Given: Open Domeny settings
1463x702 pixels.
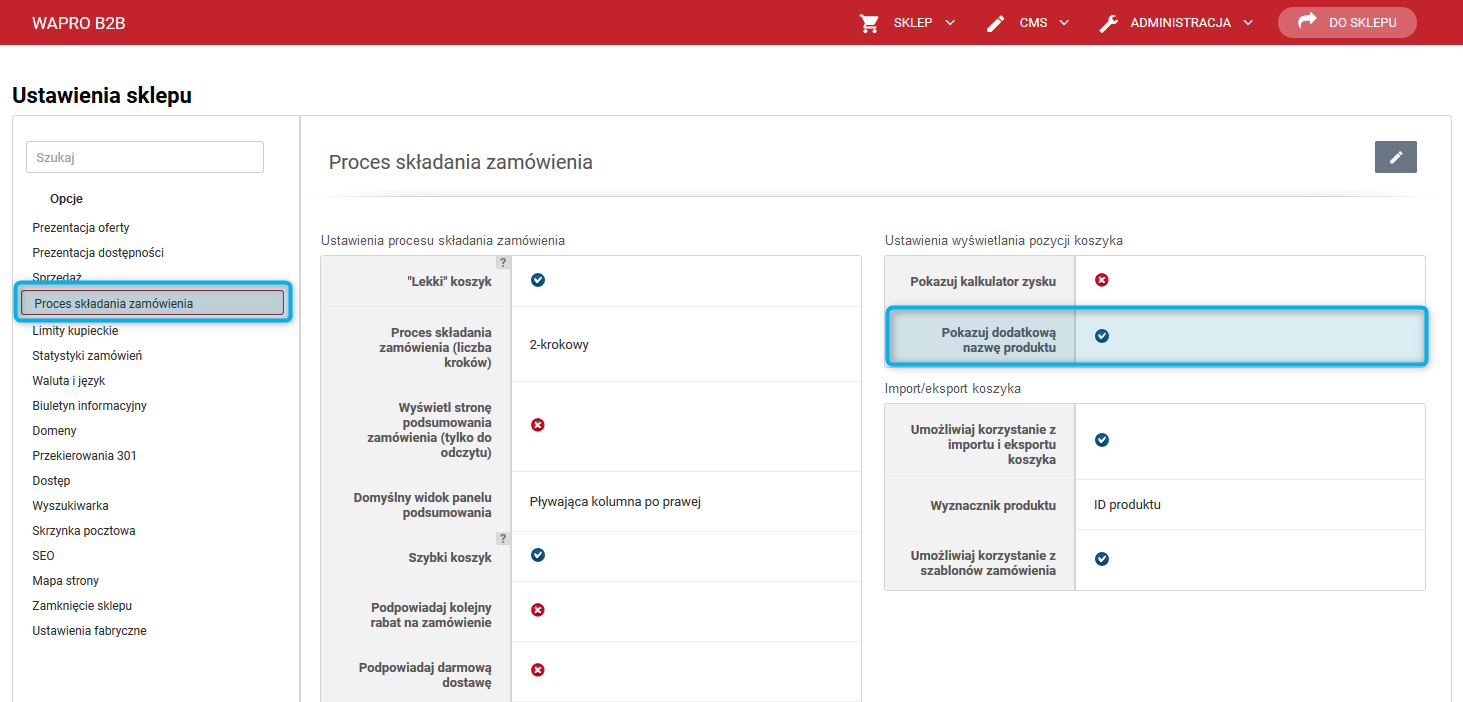Looking at the screenshot, I should (x=54, y=431).
